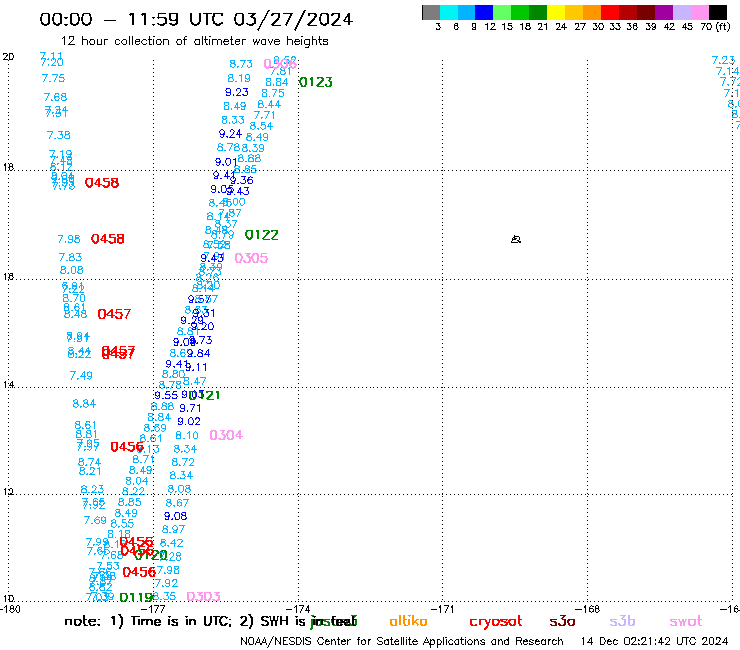Click the longitude axis label '-168'

click(x=590, y=609)
